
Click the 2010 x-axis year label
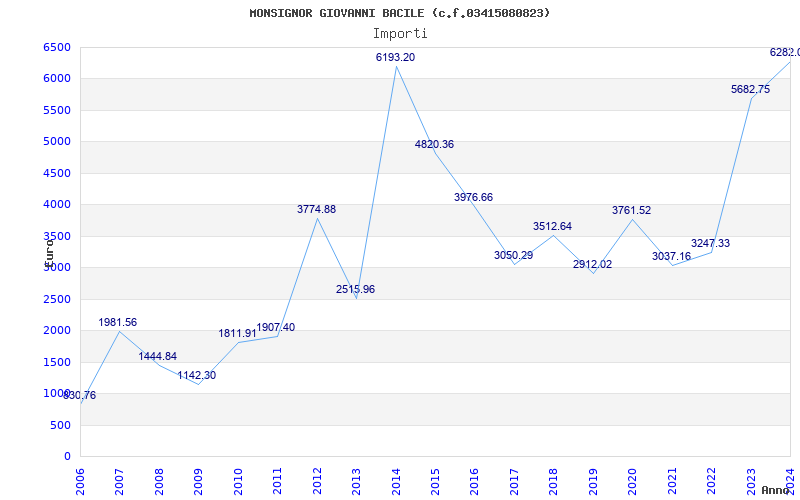237,482
